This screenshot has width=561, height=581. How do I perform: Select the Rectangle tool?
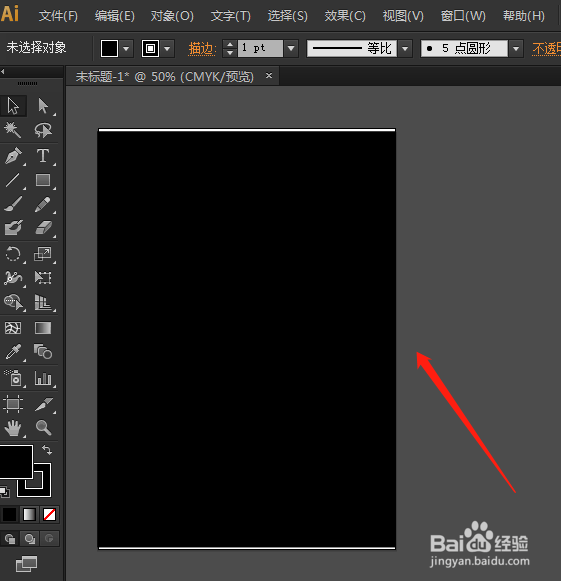coord(43,180)
